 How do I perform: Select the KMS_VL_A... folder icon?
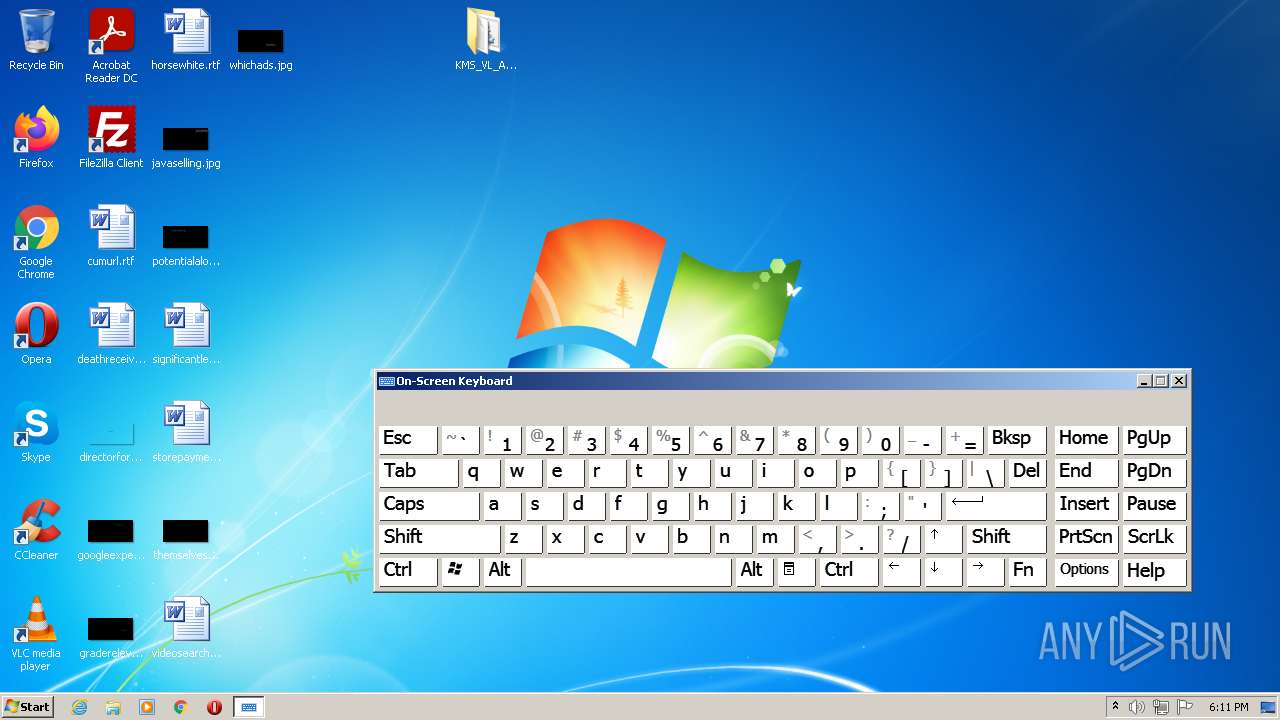(485, 41)
